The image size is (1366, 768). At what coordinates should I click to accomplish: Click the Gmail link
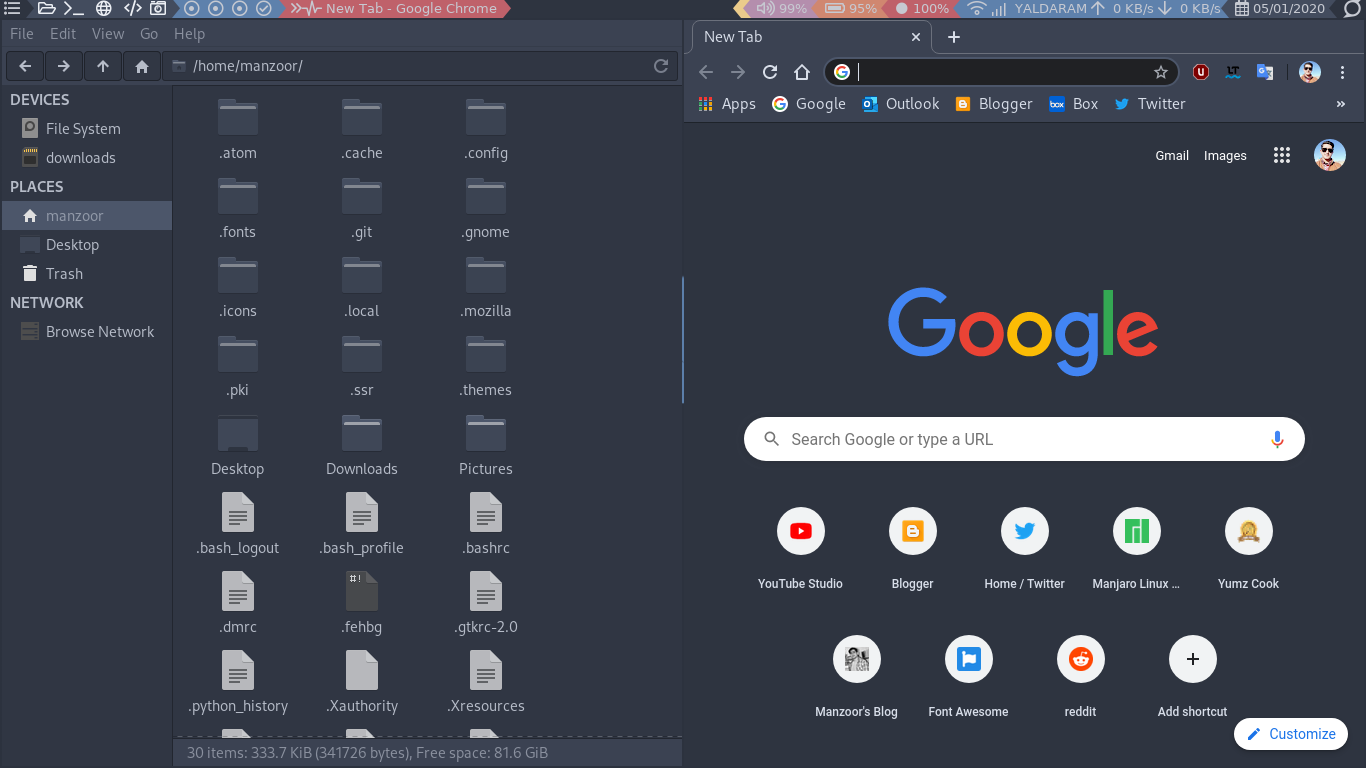(1172, 155)
